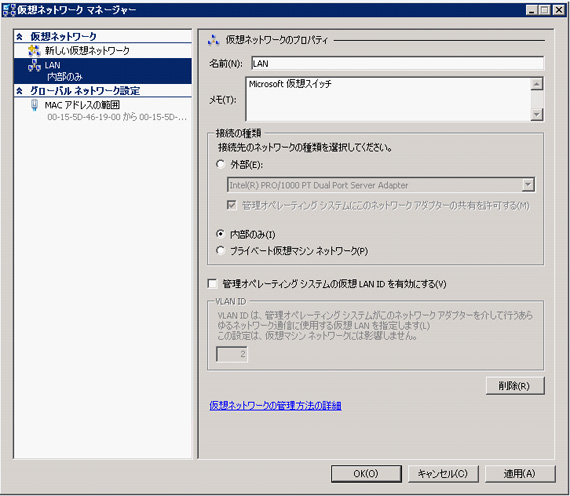Click the 適用(A) button
Screen dimensions: 570x496
click(x=520, y=473)
